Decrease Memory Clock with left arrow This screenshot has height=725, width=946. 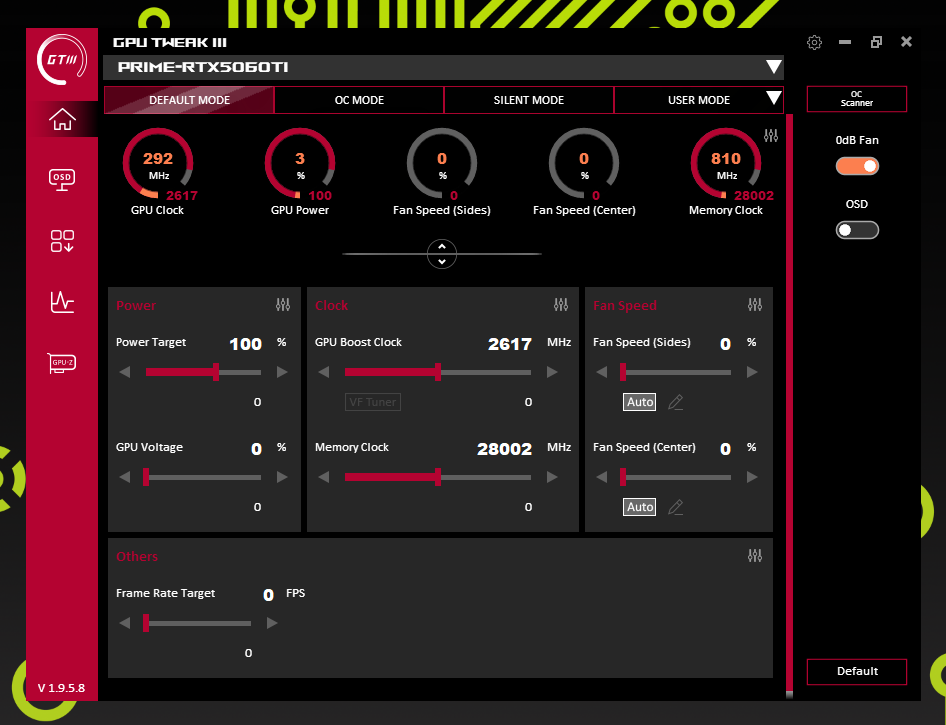tap(324, 477)
